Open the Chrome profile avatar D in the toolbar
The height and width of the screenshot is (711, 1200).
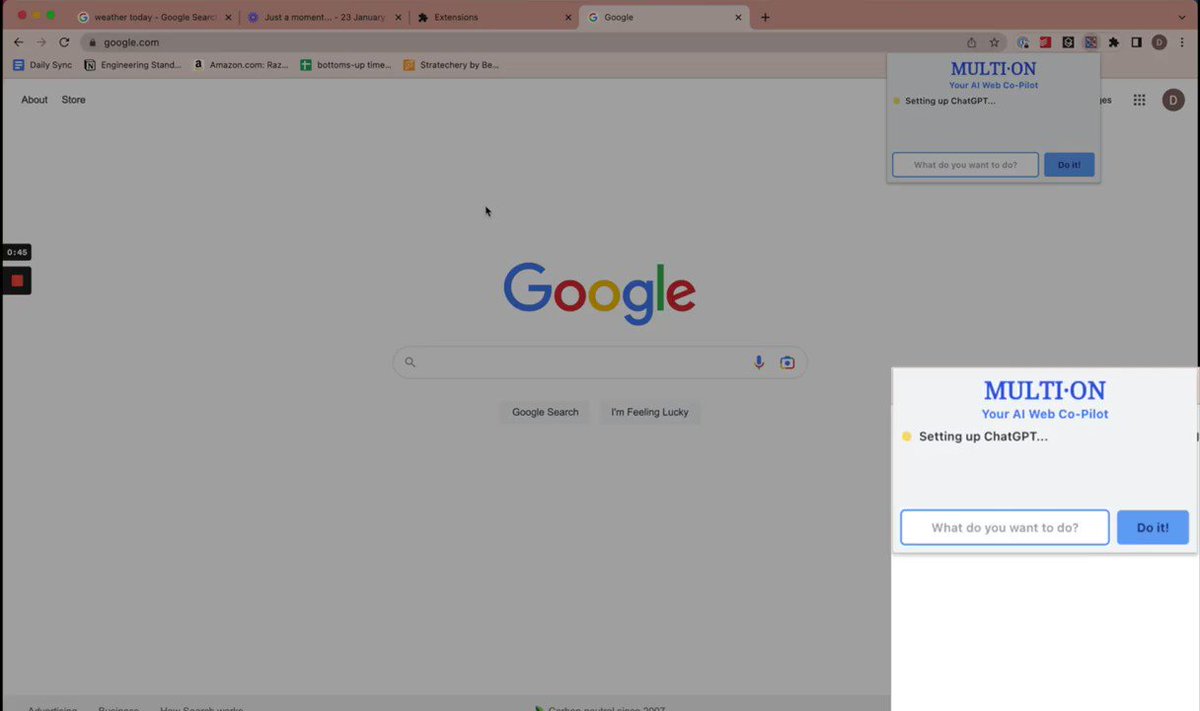click(x=1160, y=42)
